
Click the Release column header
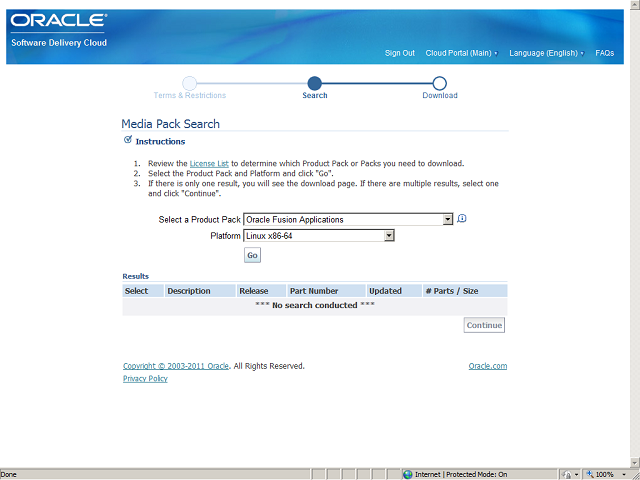click(261, 291)
